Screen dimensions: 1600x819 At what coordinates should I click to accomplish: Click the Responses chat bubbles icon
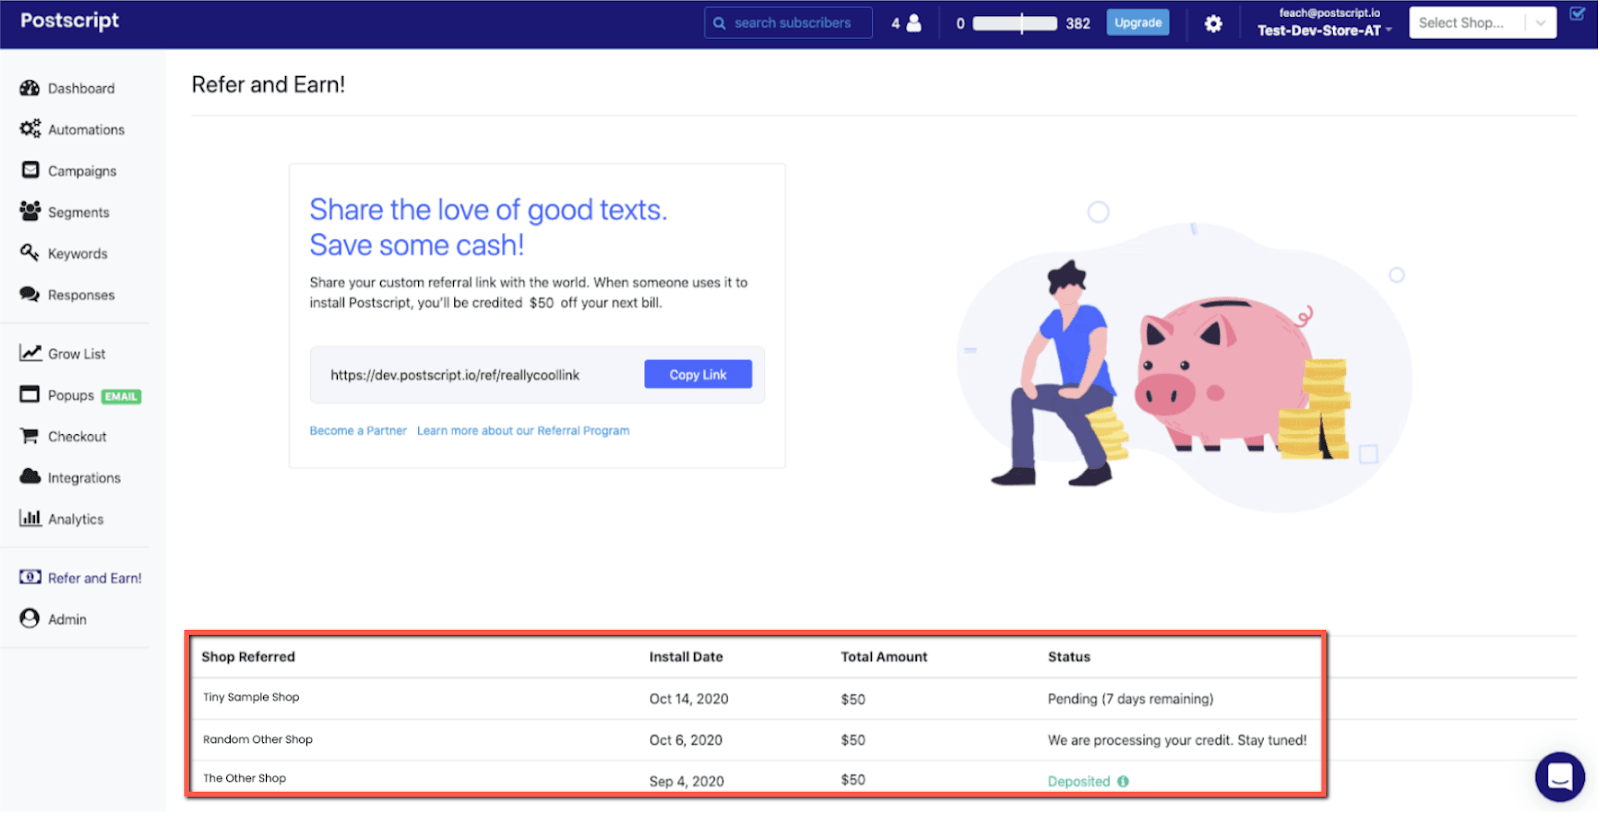[x=30, y=294]
